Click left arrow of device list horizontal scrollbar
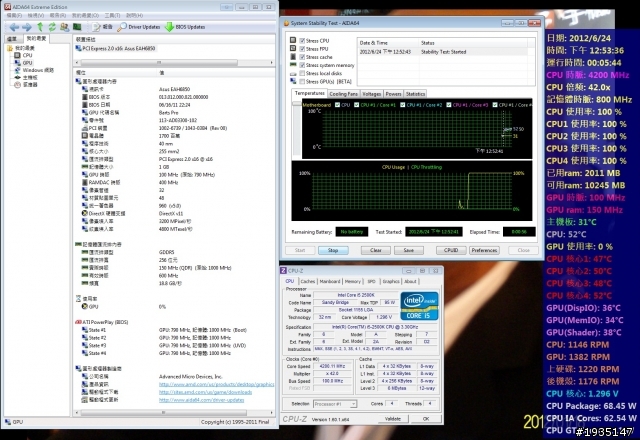640x440 pixels. click(x=77, y=62)
